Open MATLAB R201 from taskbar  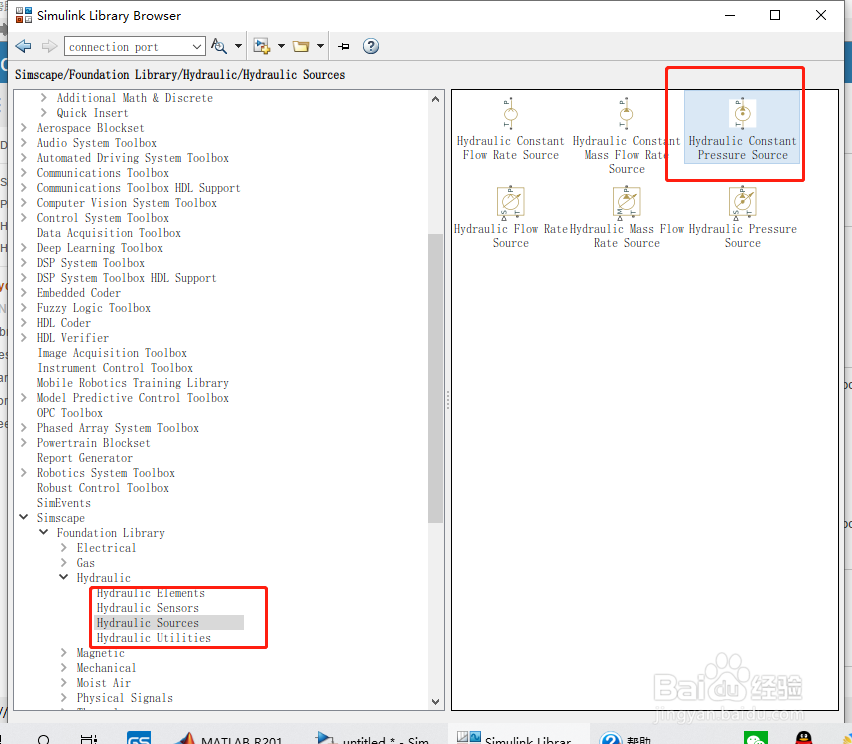point(229,738)
